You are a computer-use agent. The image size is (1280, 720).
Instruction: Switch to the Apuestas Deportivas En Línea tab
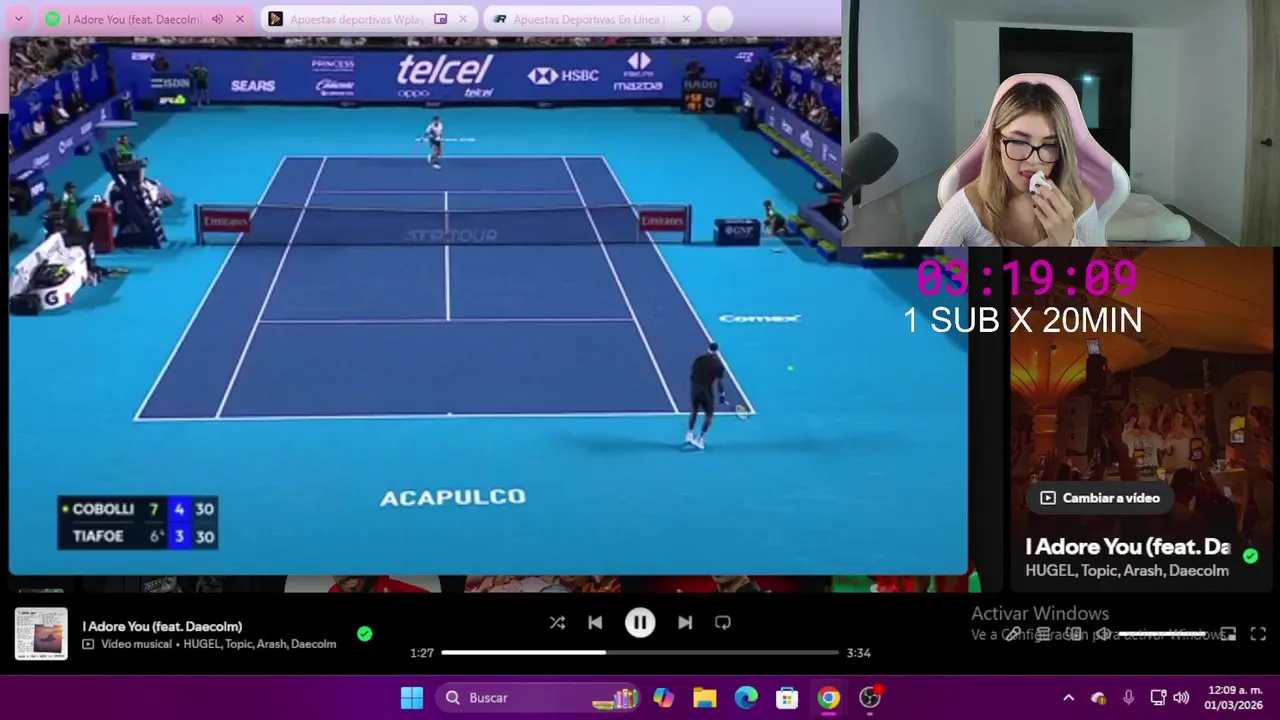[x=592, y=19]
